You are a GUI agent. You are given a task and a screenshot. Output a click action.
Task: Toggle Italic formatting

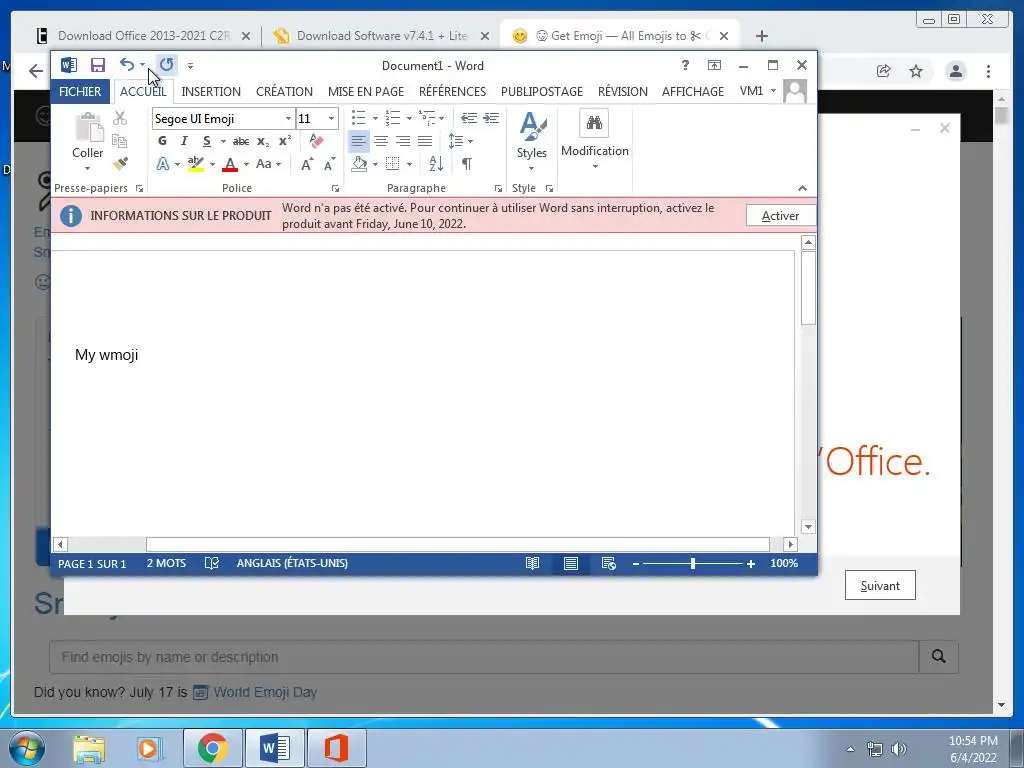pyautogui.click(x=184, y=141)
